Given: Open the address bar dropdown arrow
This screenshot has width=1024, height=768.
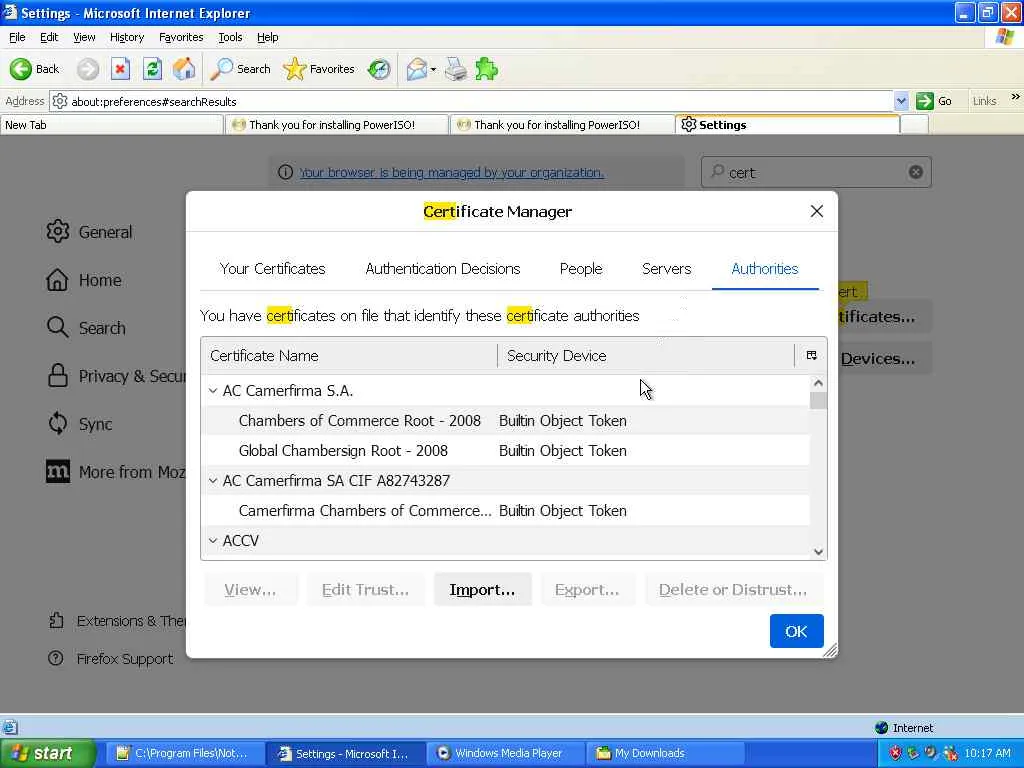Looking at the screenshot, I should click(901, 101).
